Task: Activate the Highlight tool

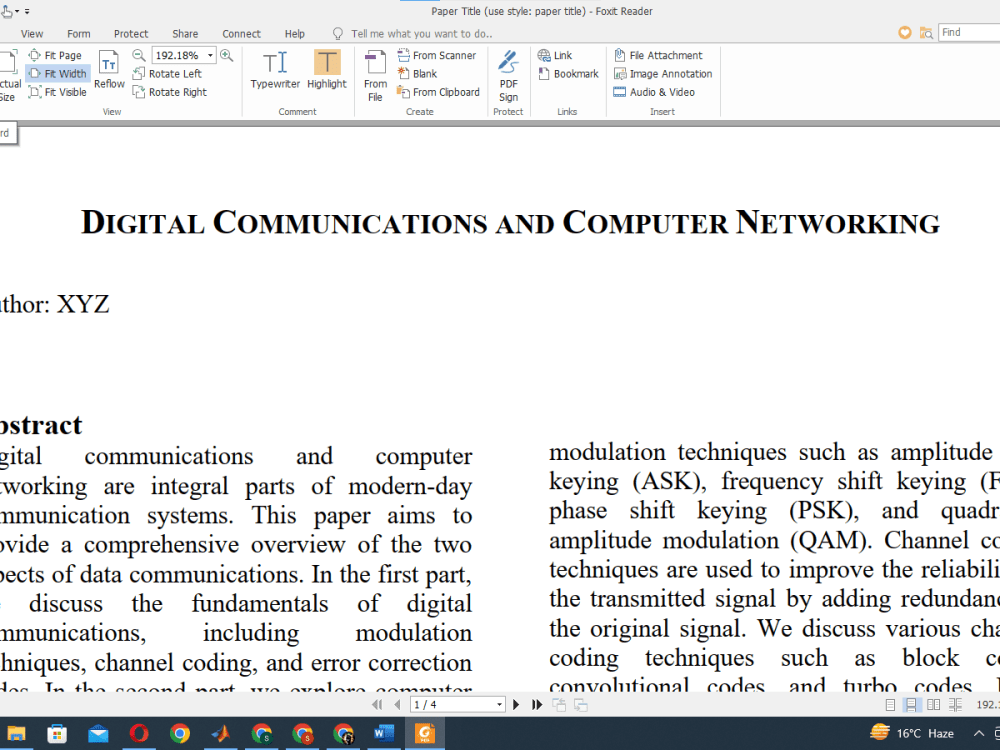Action: coord(327,70)
